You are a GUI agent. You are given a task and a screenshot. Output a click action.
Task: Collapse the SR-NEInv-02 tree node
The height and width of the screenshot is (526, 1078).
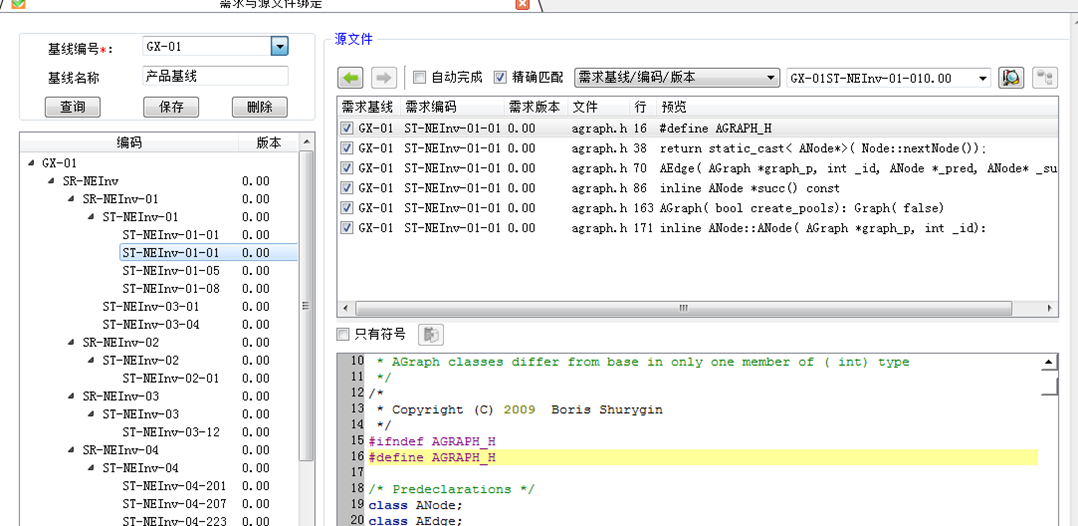72,342
